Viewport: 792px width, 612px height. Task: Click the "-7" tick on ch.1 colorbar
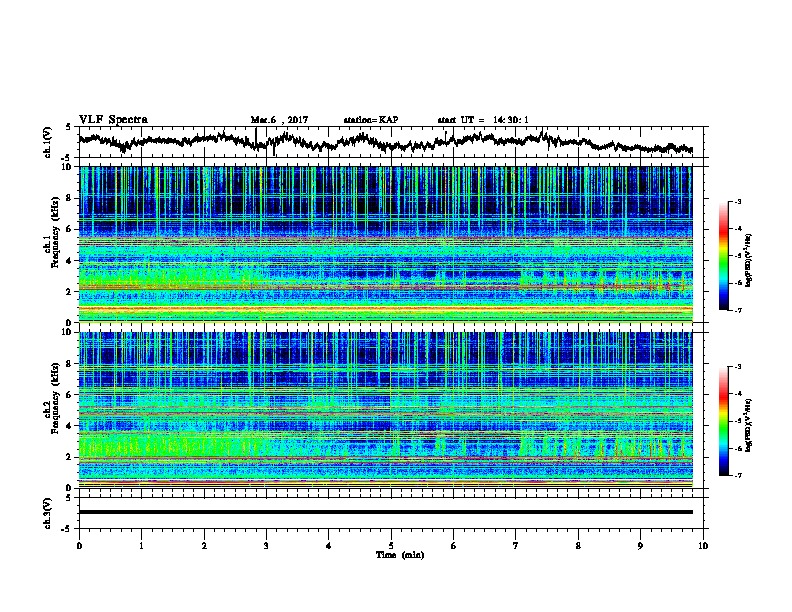pyautogui.click(x=737, y=310)
